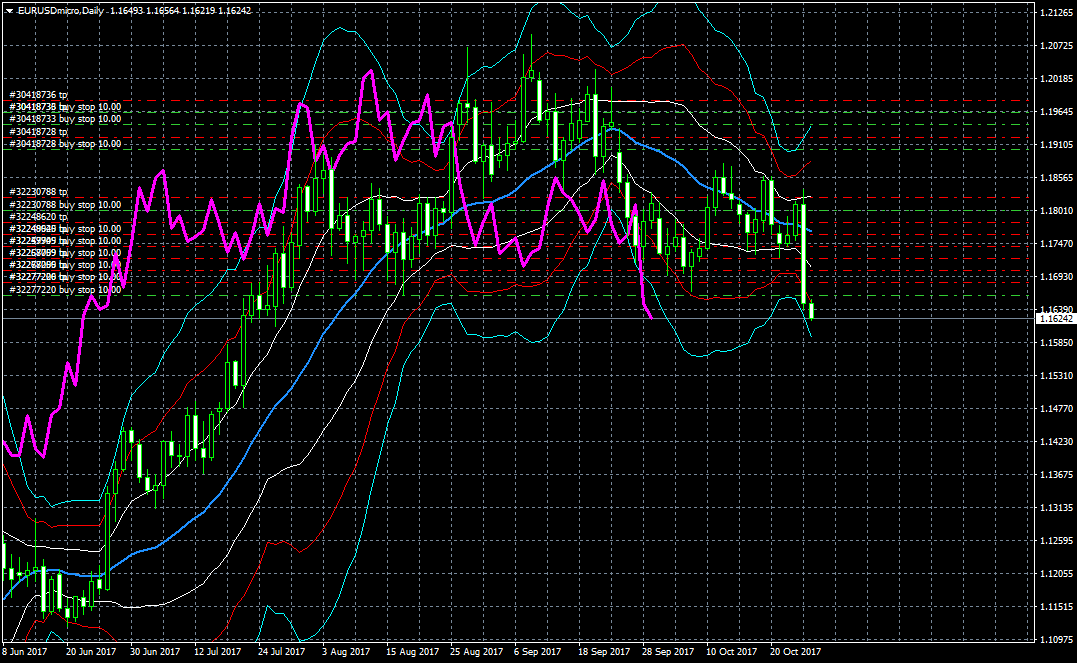Click the 8 Jun 2017 date label

(24, 651)
